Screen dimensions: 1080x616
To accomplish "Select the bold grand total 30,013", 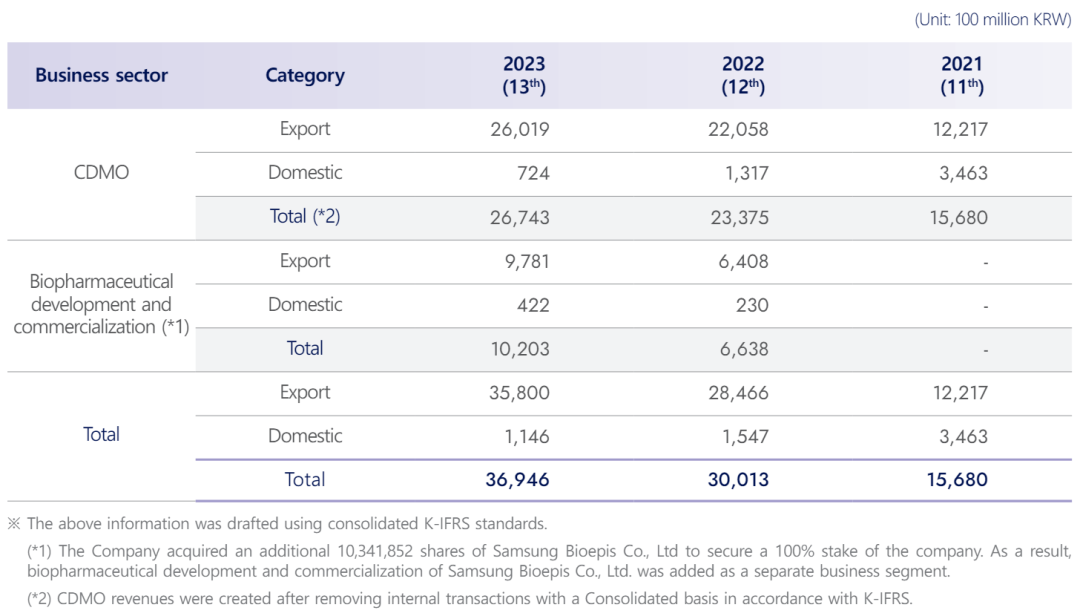I will tap(737, 480).
